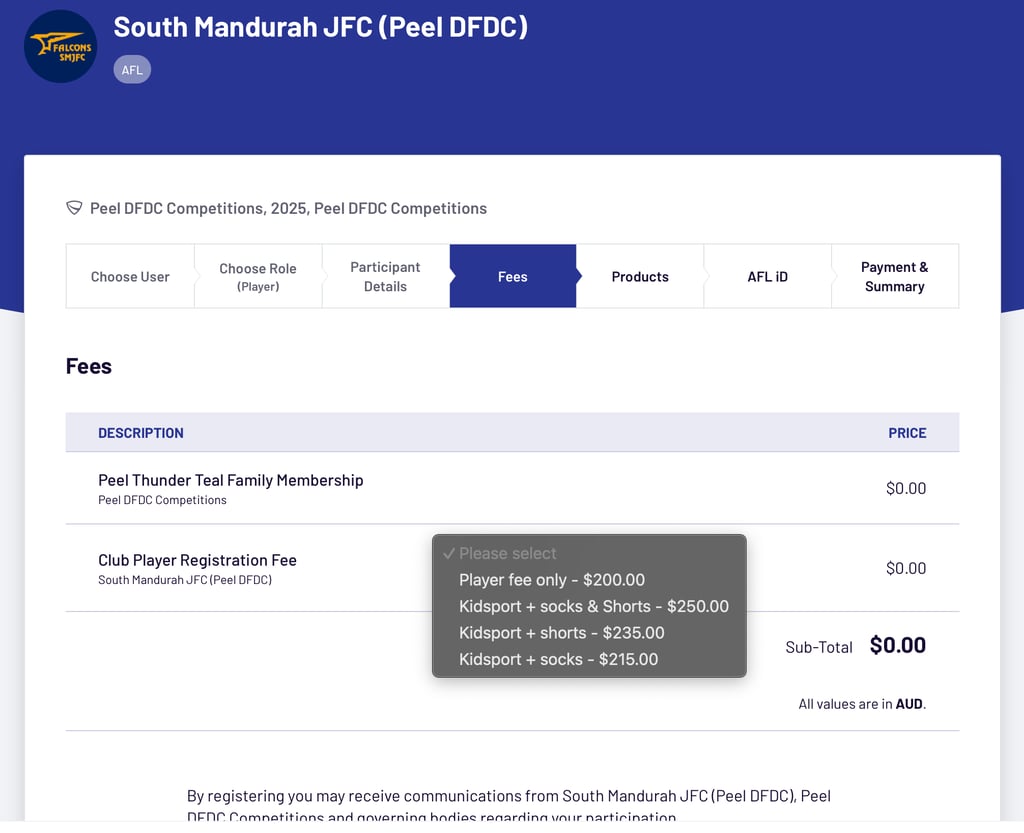Click the shield icon beside Peel DFDC Competitions
The image size is (1024, 833).
pos(74,208)
